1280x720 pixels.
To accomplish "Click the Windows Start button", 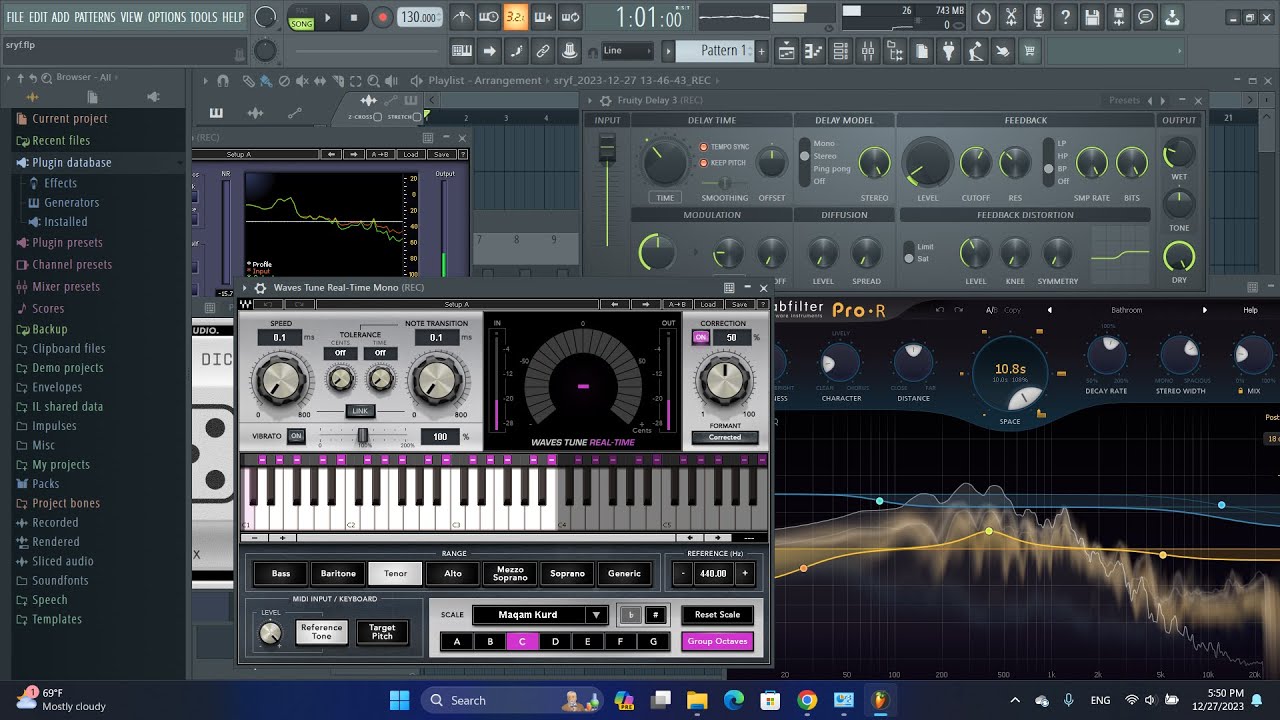I will [399, 700].
